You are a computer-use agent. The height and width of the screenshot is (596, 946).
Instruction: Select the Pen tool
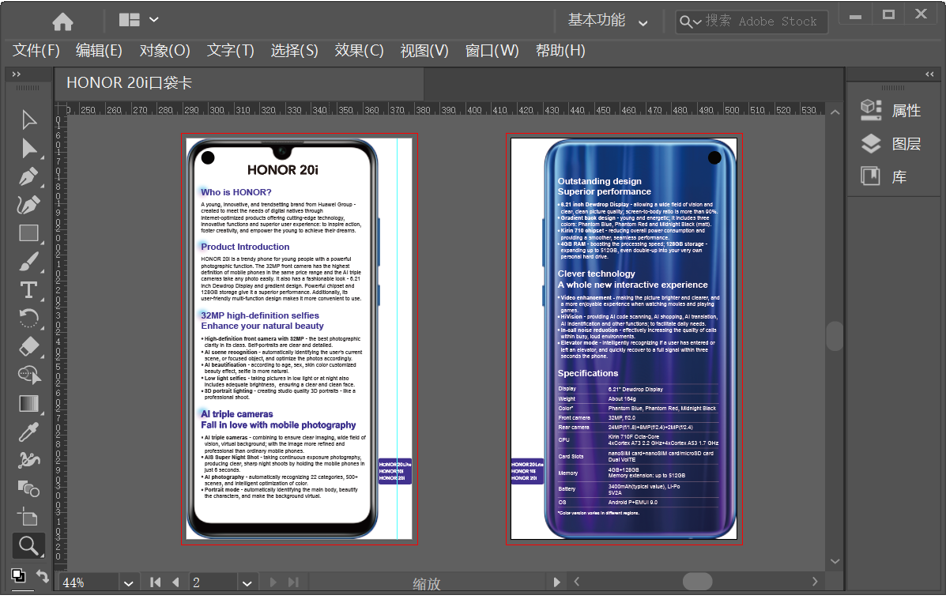pos(28,176)
